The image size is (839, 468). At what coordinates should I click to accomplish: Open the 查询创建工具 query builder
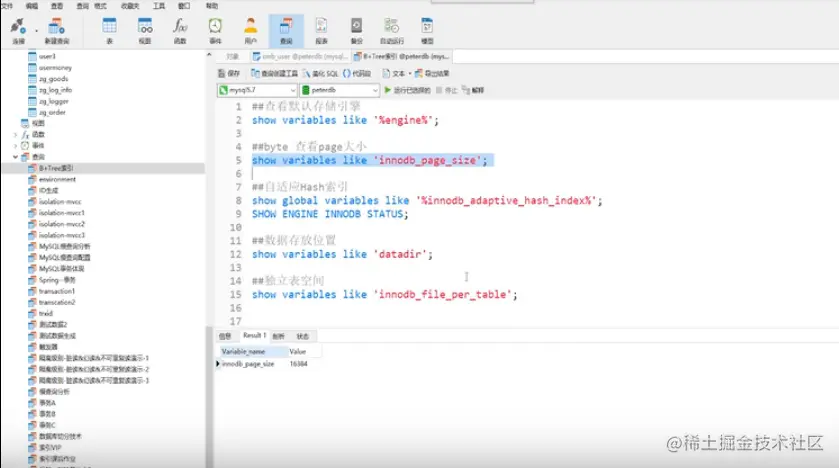[x=274, y=73]
